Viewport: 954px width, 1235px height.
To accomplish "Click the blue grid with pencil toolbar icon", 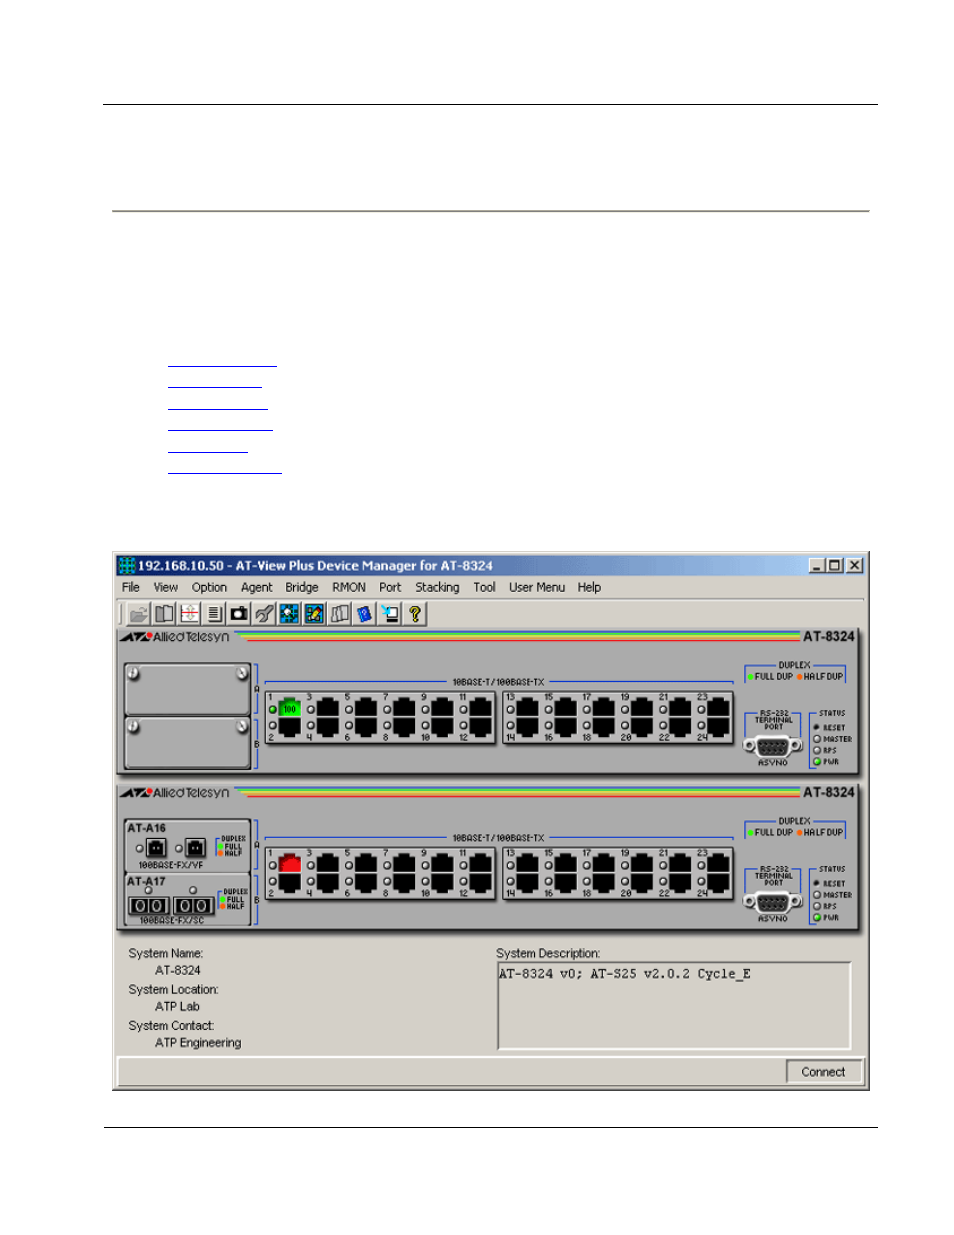I will [x=314, y=614].
